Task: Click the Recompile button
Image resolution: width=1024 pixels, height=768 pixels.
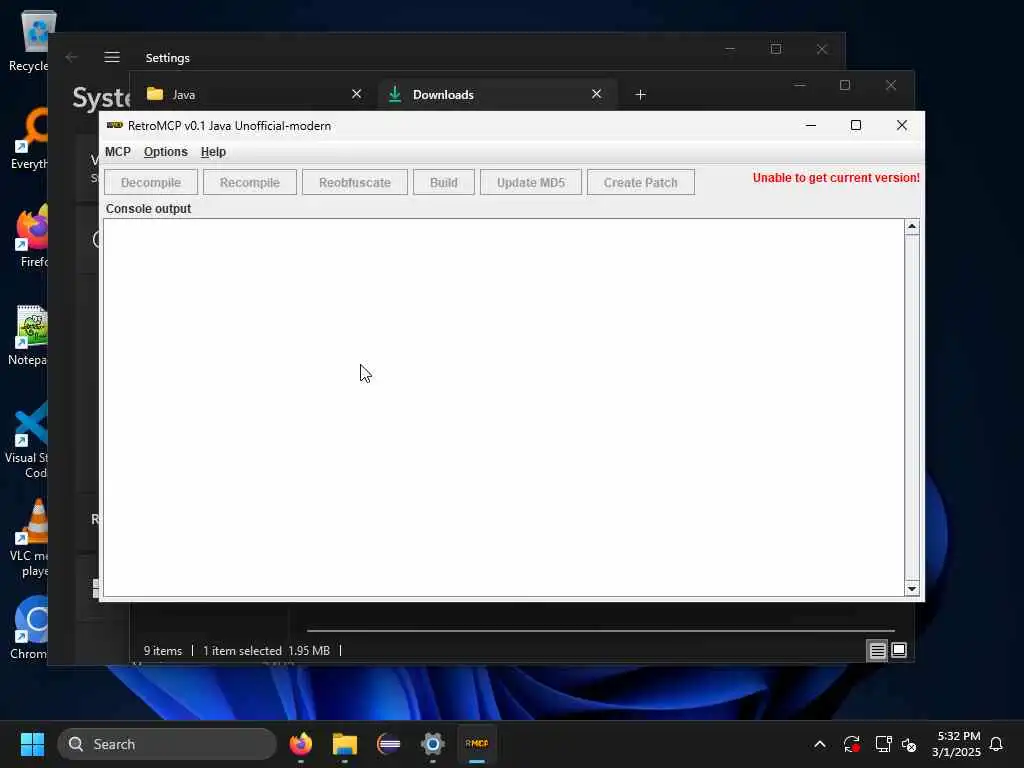Action: click(x=249, y=182)
